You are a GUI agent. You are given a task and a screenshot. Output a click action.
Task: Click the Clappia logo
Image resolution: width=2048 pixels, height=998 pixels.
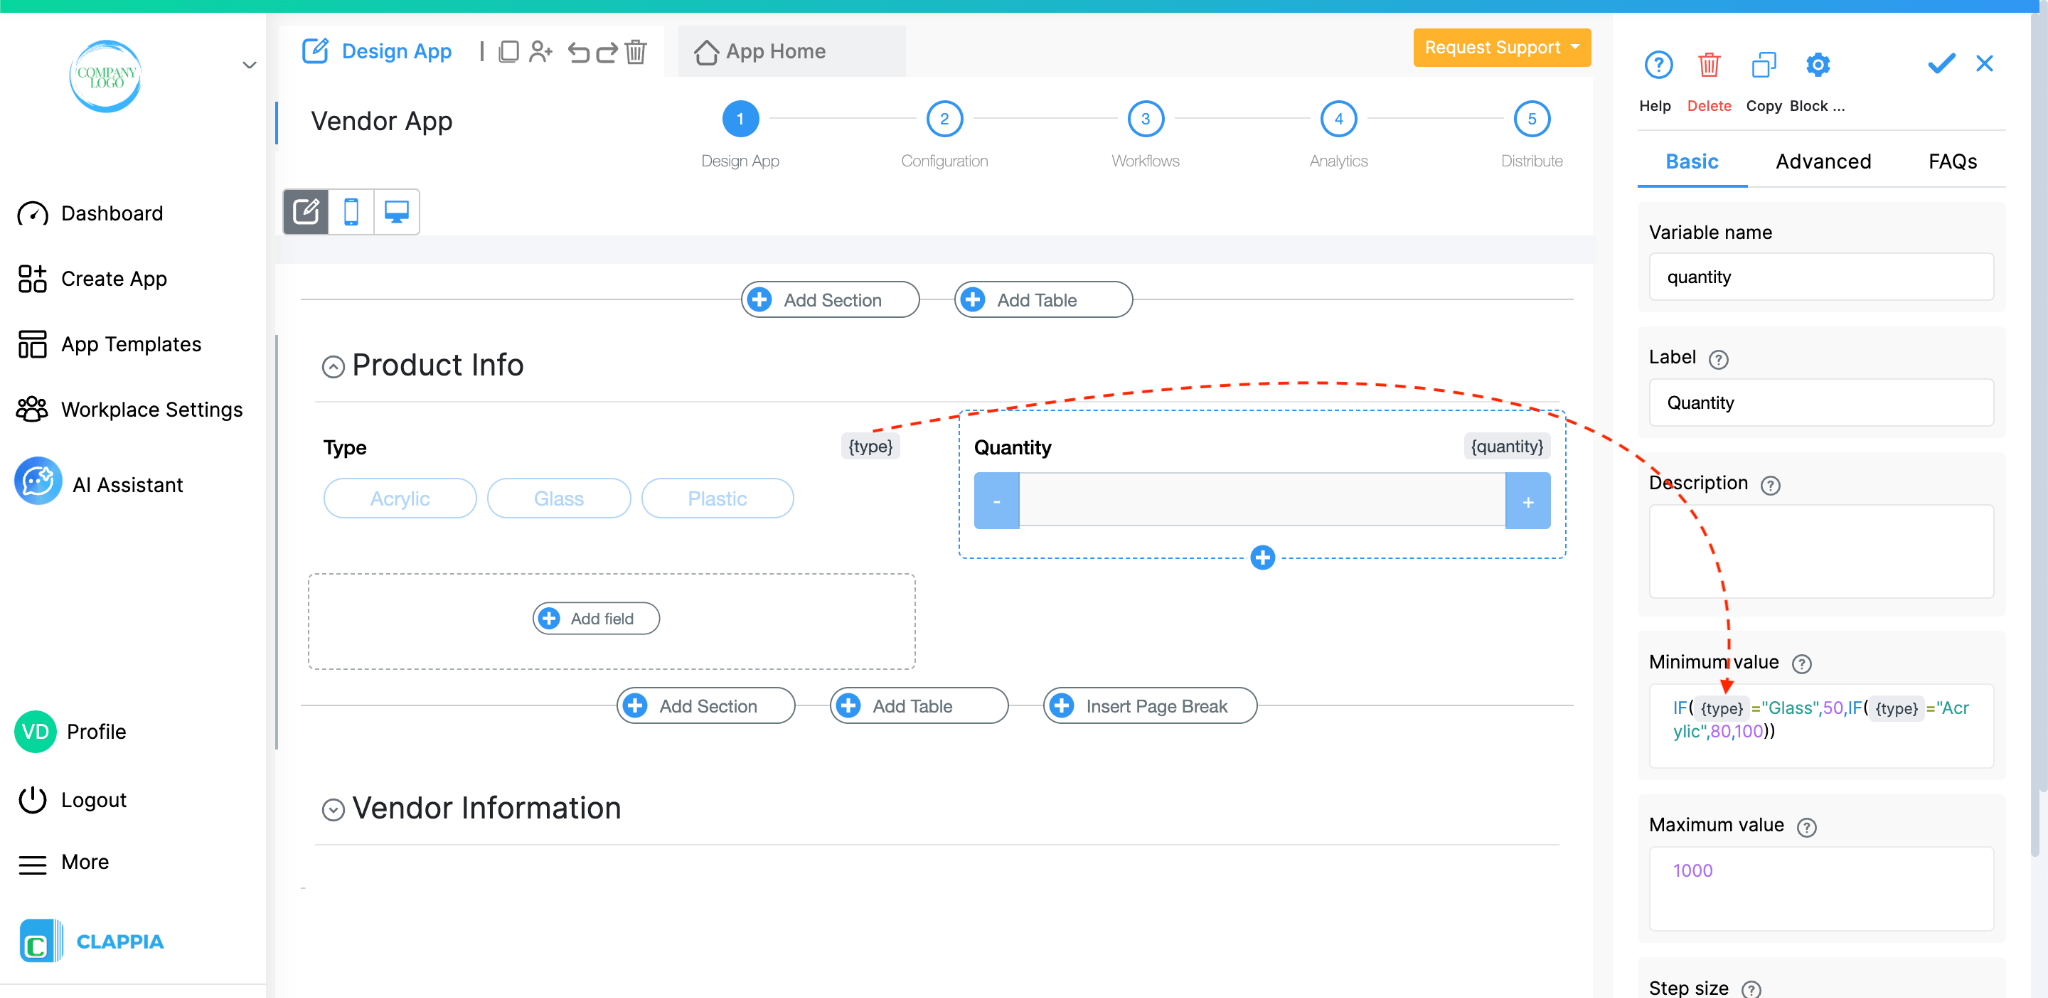coord(92,941)
